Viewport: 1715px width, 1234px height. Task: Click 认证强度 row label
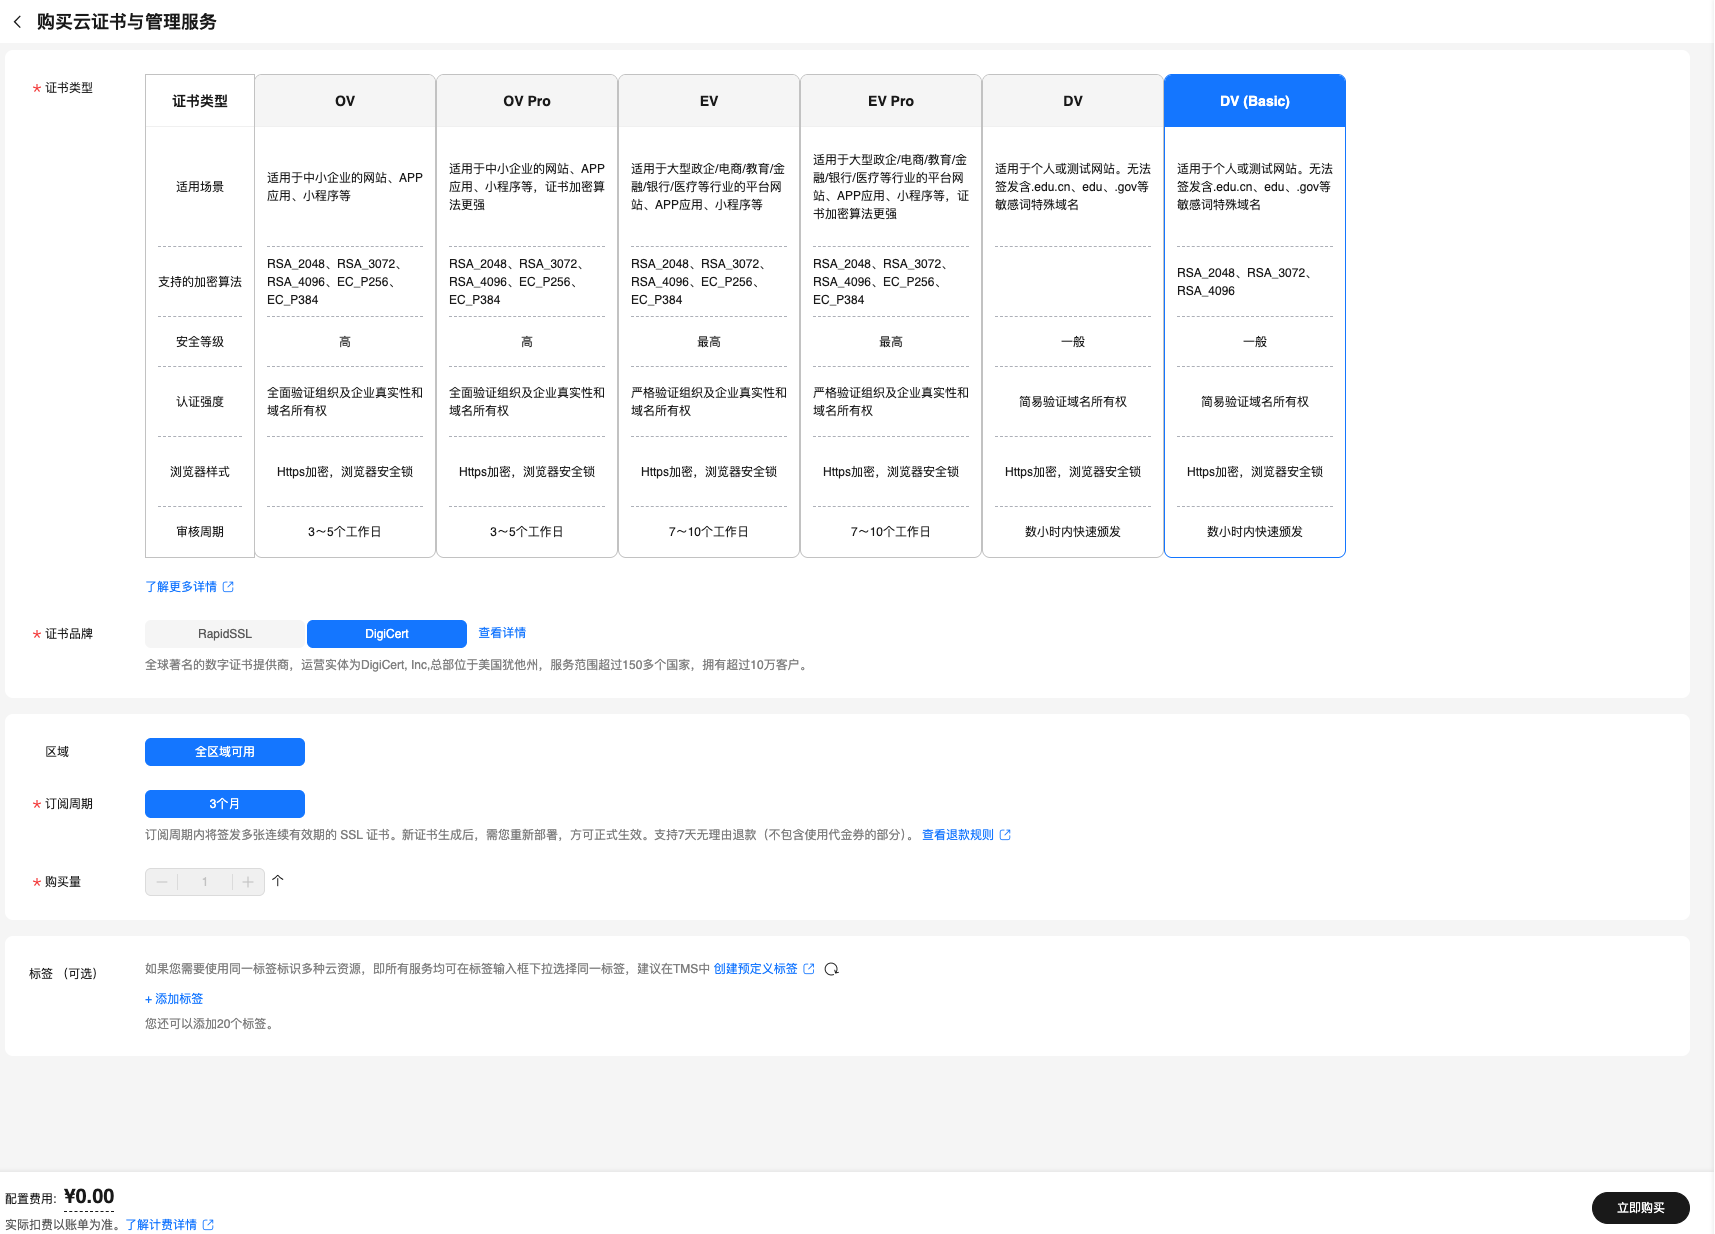coord(200,402)
